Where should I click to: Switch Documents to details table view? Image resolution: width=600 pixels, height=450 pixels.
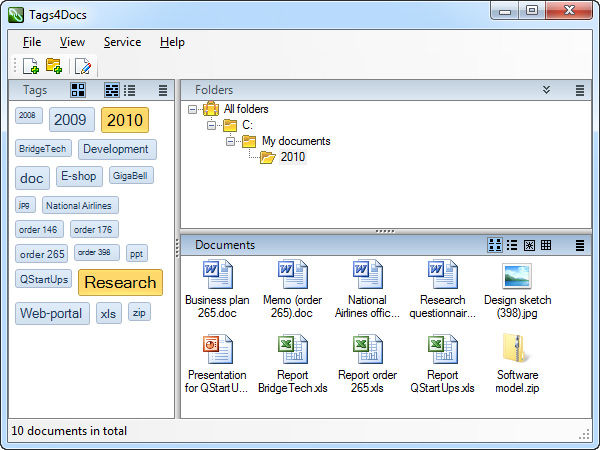point(546,245)
